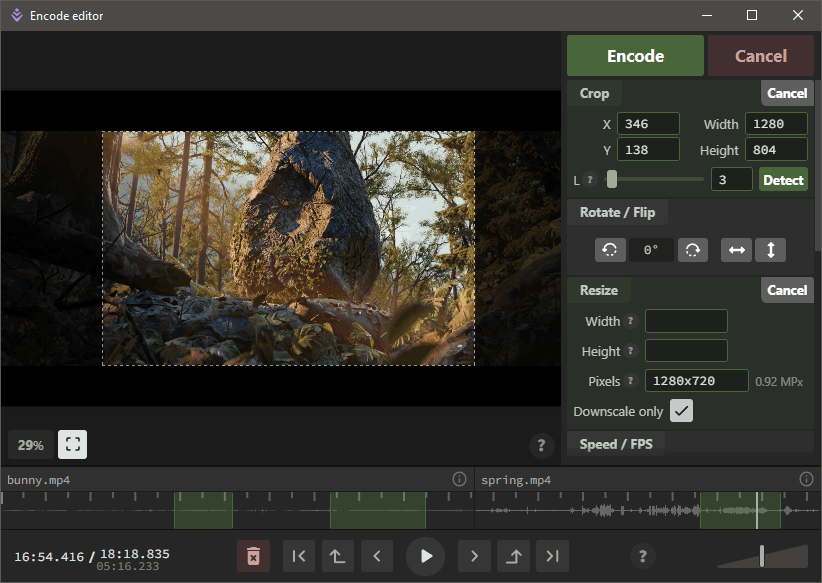Viewport: 822px width, 583px height.
Task: Jump to the start of the timeline
Action: (298, 556)
